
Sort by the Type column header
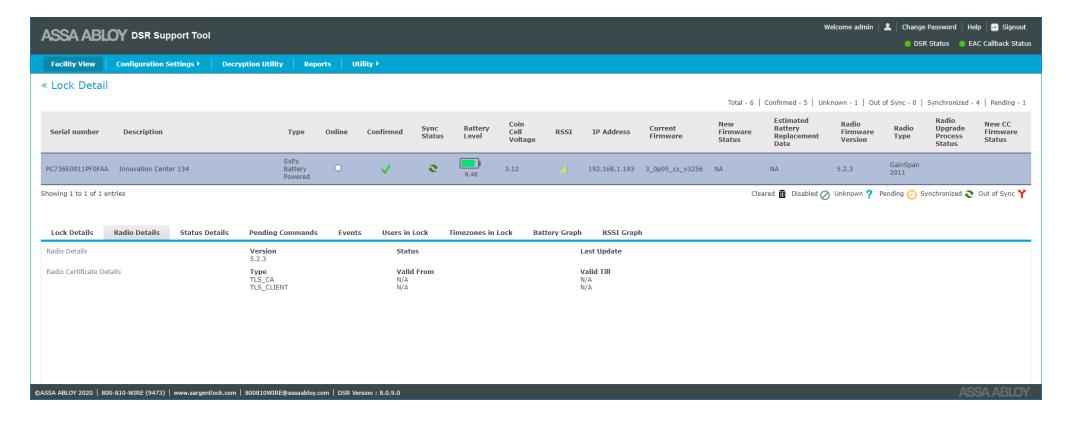(x=296, y=132)
